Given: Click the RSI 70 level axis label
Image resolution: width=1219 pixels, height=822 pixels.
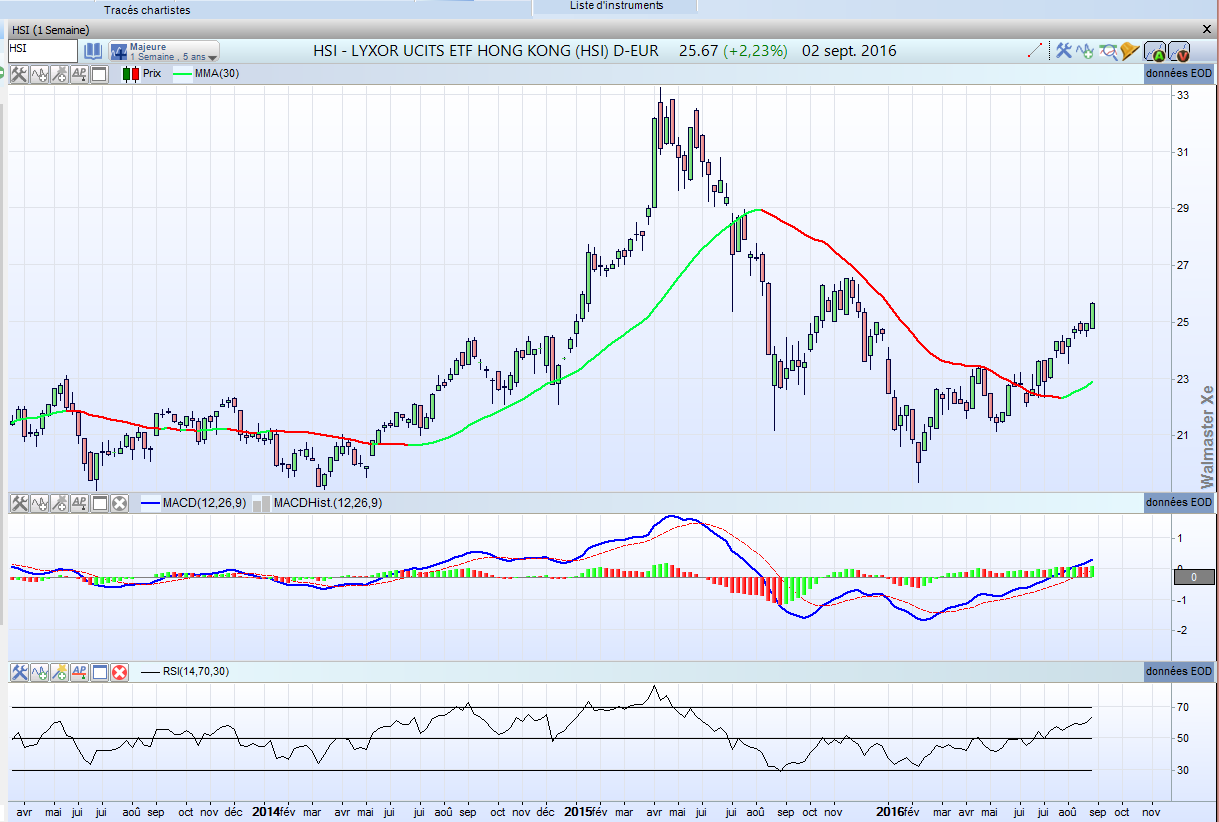Looking at the screenshot, I should pyautogui.click(x=1181, y=707).
